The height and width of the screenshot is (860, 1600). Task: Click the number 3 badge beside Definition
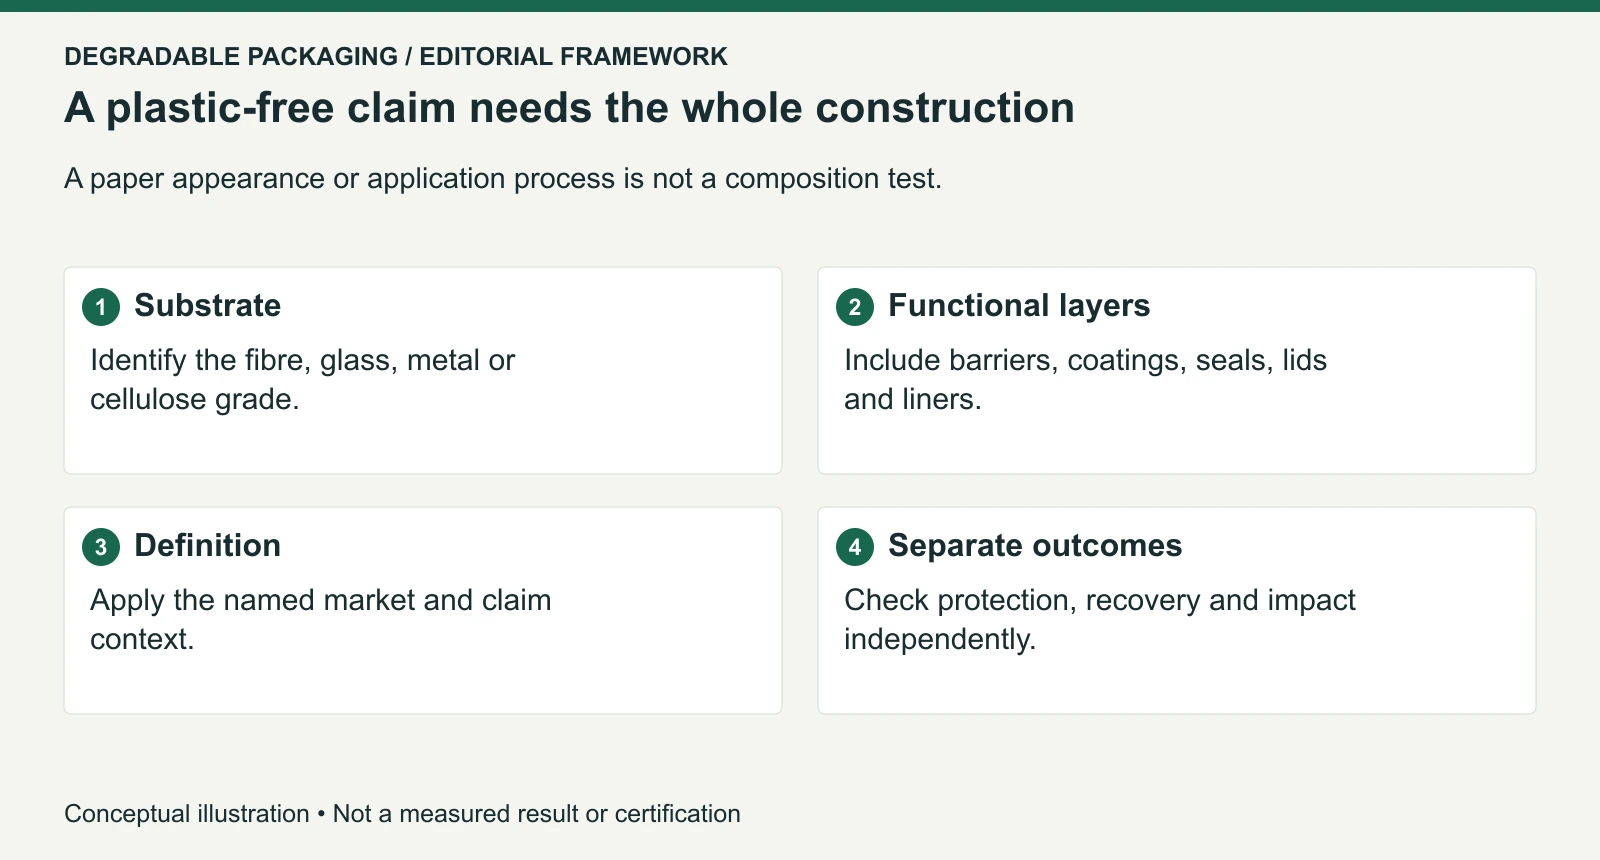point(101,547)
